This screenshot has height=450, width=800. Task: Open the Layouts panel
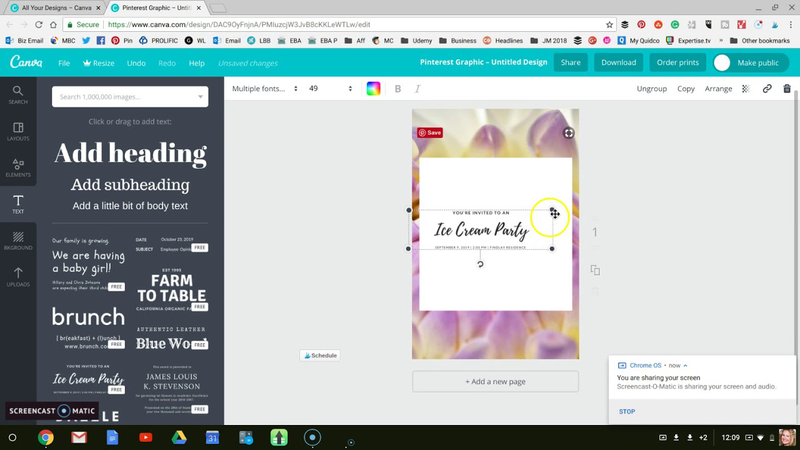tap(18, 131)
